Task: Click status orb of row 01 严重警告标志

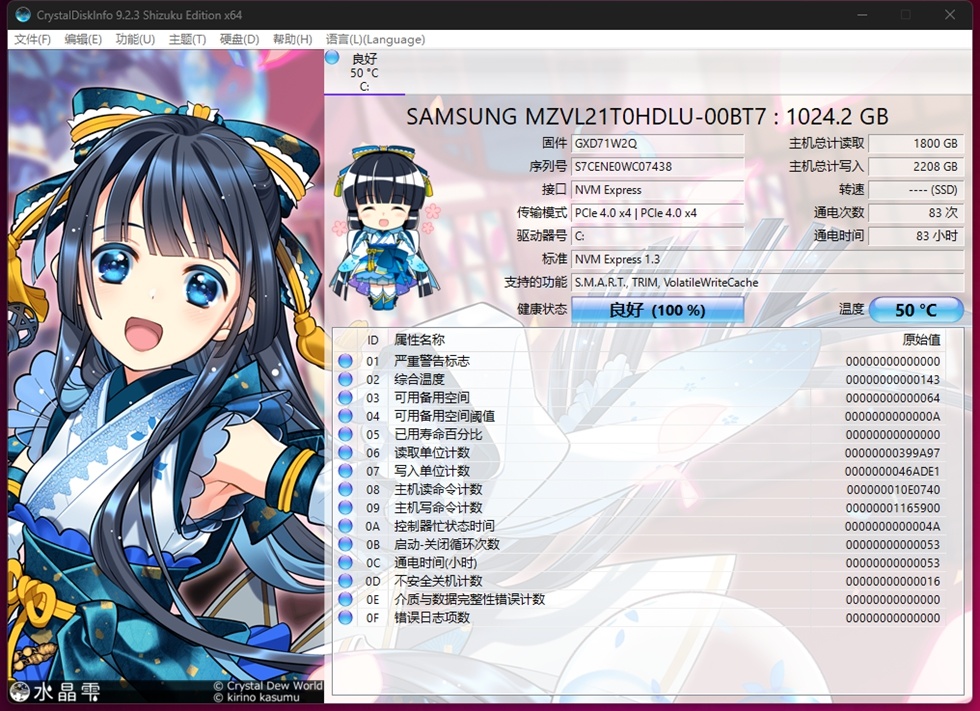Action: [x=345, y=360]
